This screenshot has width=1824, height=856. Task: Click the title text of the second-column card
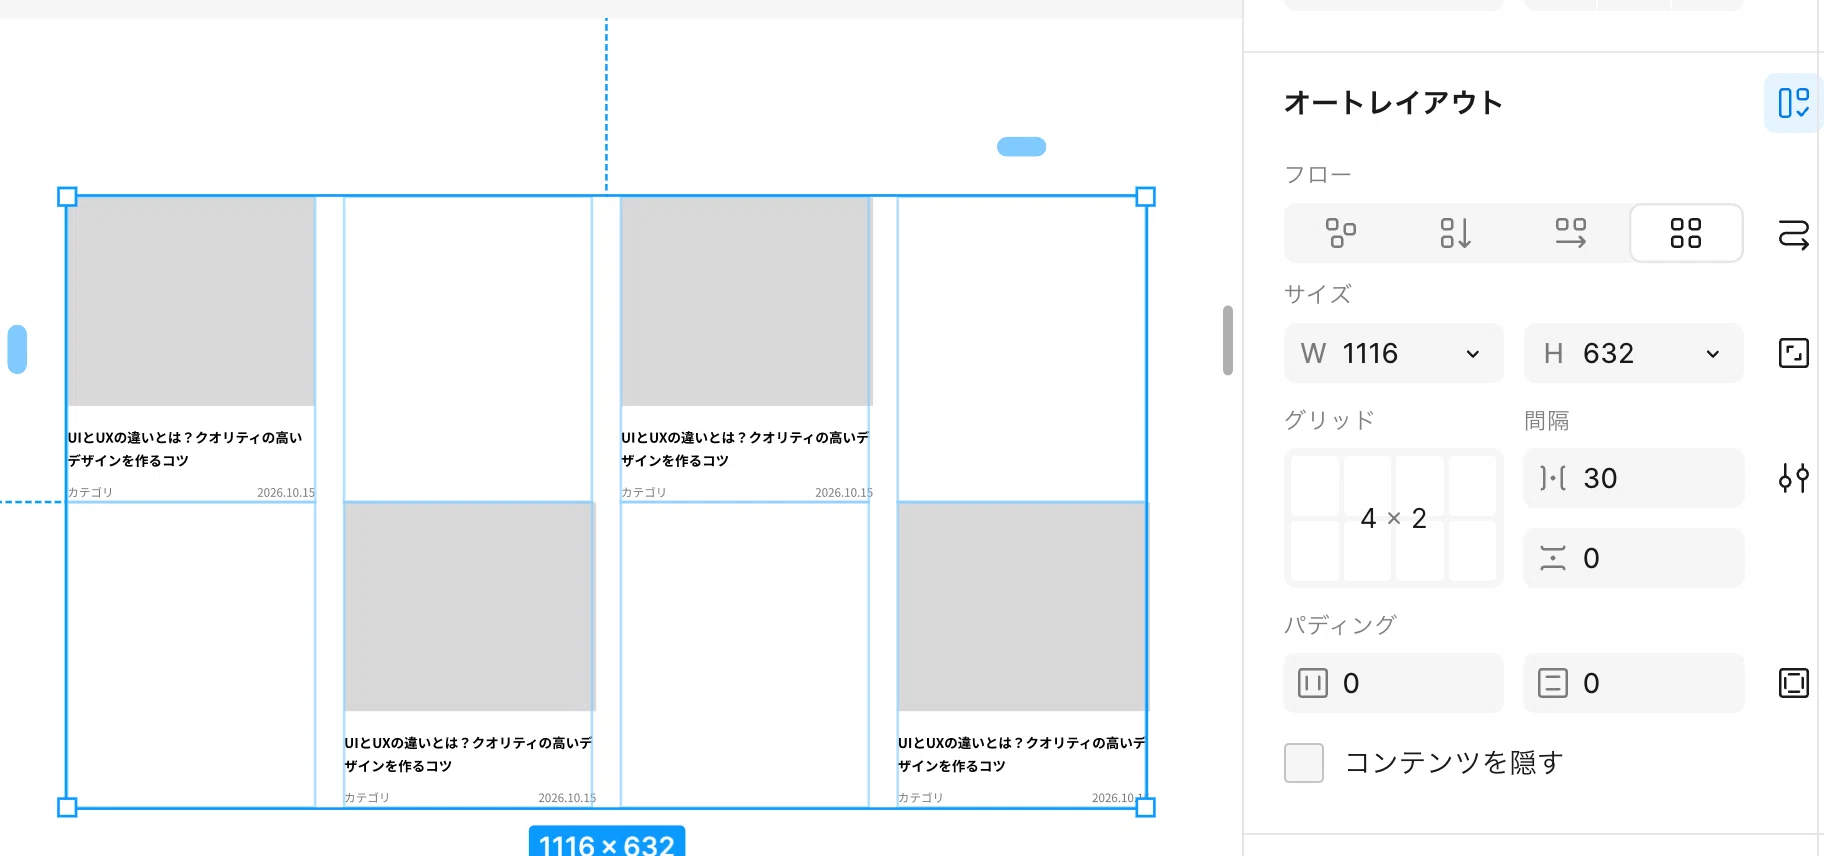[x=468, y=754]
